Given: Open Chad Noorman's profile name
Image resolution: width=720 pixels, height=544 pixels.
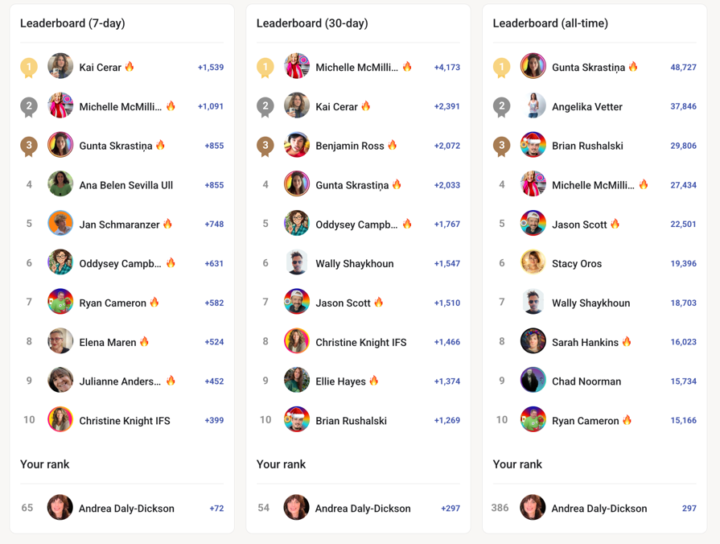Looking at the screenshot, I should pos(586,381).
